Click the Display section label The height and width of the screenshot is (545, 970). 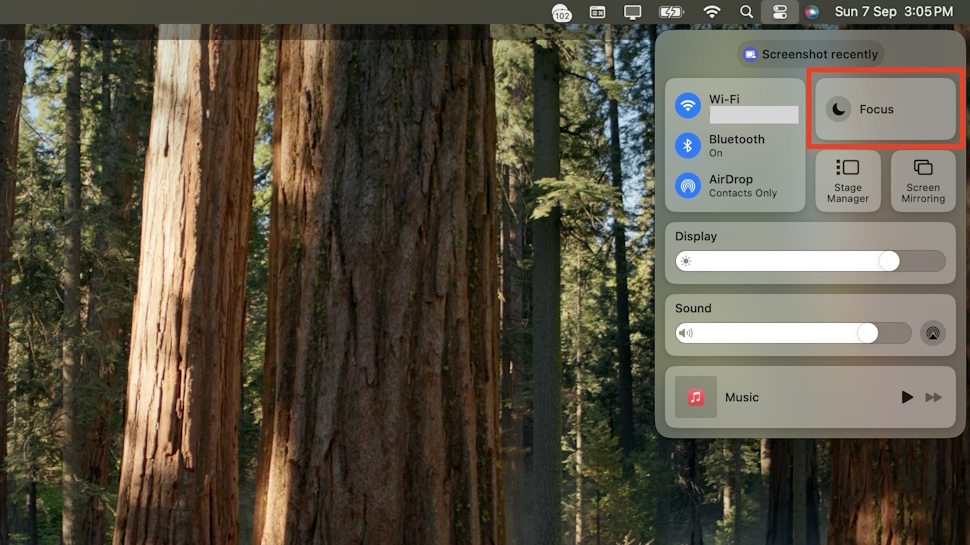coord(696,236)
